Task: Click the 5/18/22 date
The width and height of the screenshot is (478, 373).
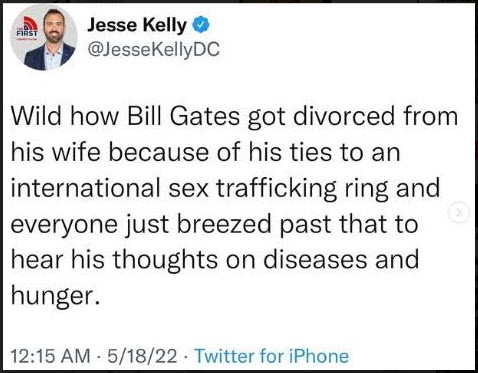Action: click(142, 356)
